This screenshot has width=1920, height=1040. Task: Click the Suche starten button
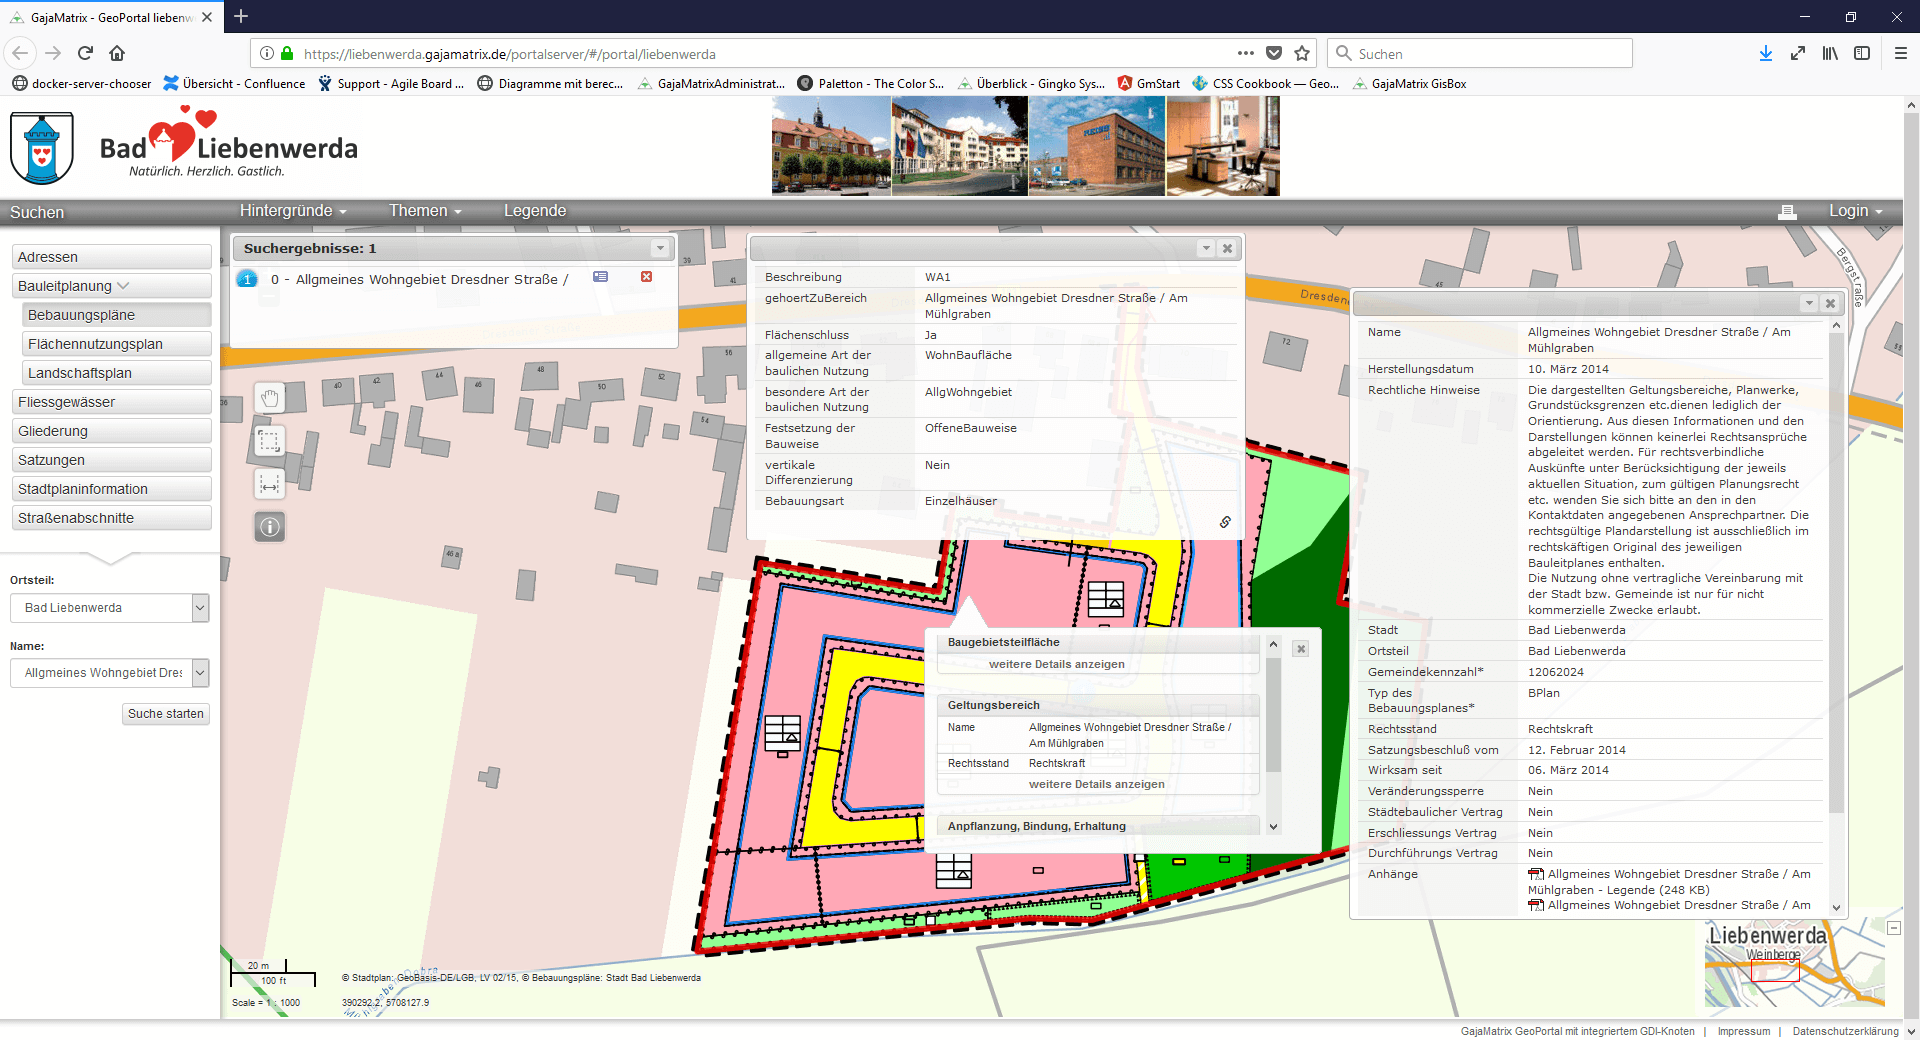click(x=166, y=714)
